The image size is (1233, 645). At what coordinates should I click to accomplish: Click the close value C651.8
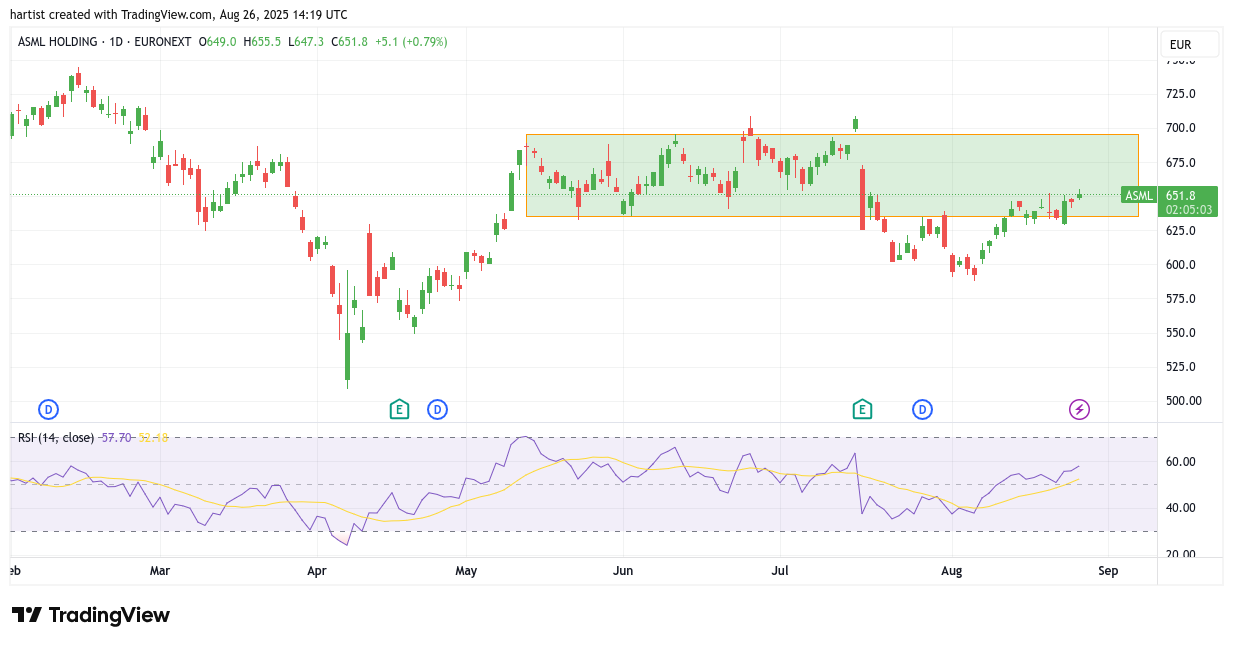350,42
